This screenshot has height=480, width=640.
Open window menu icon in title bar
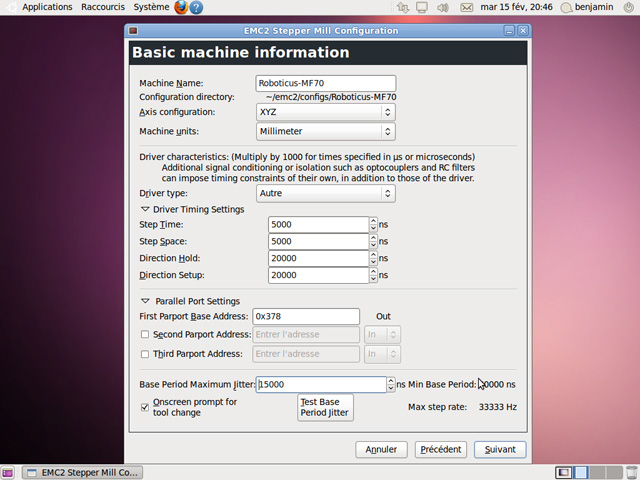click(133, 31)
